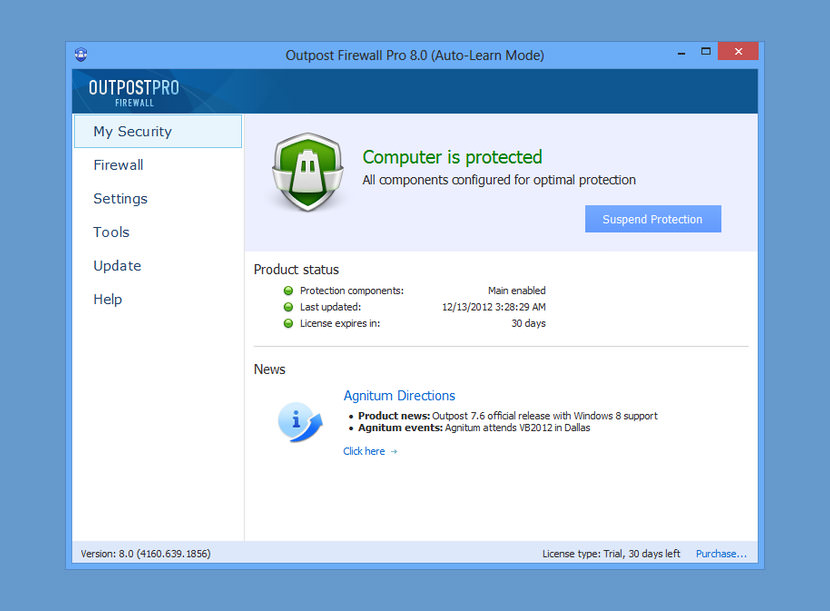Click the '30 days' license value
830x611 pixels.
coord(528,324)
